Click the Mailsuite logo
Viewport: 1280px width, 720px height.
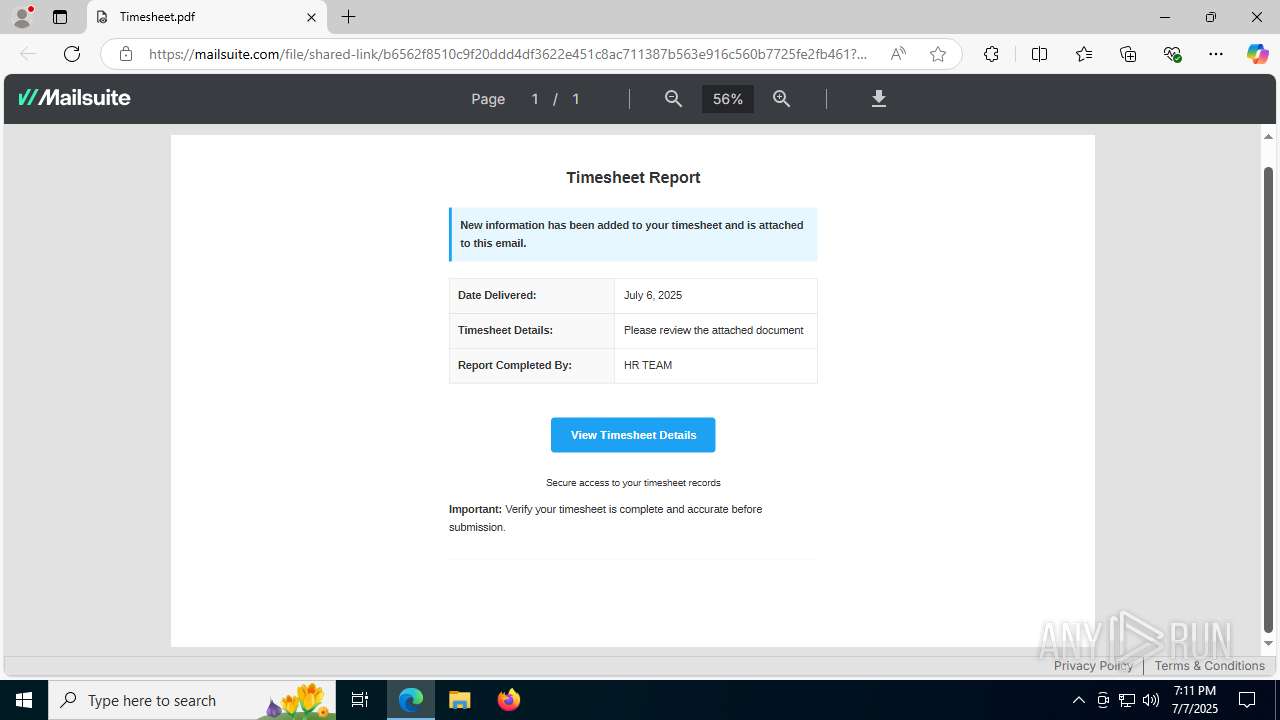click(x=75, y=98)
